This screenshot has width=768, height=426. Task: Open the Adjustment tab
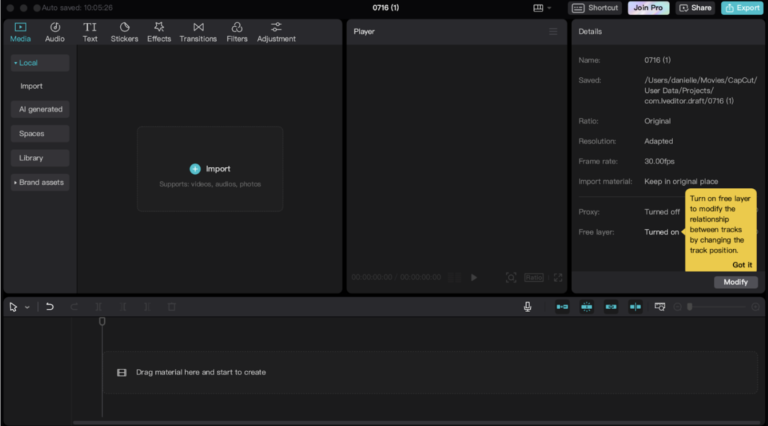pyautogui.click(x=276, y=32)
